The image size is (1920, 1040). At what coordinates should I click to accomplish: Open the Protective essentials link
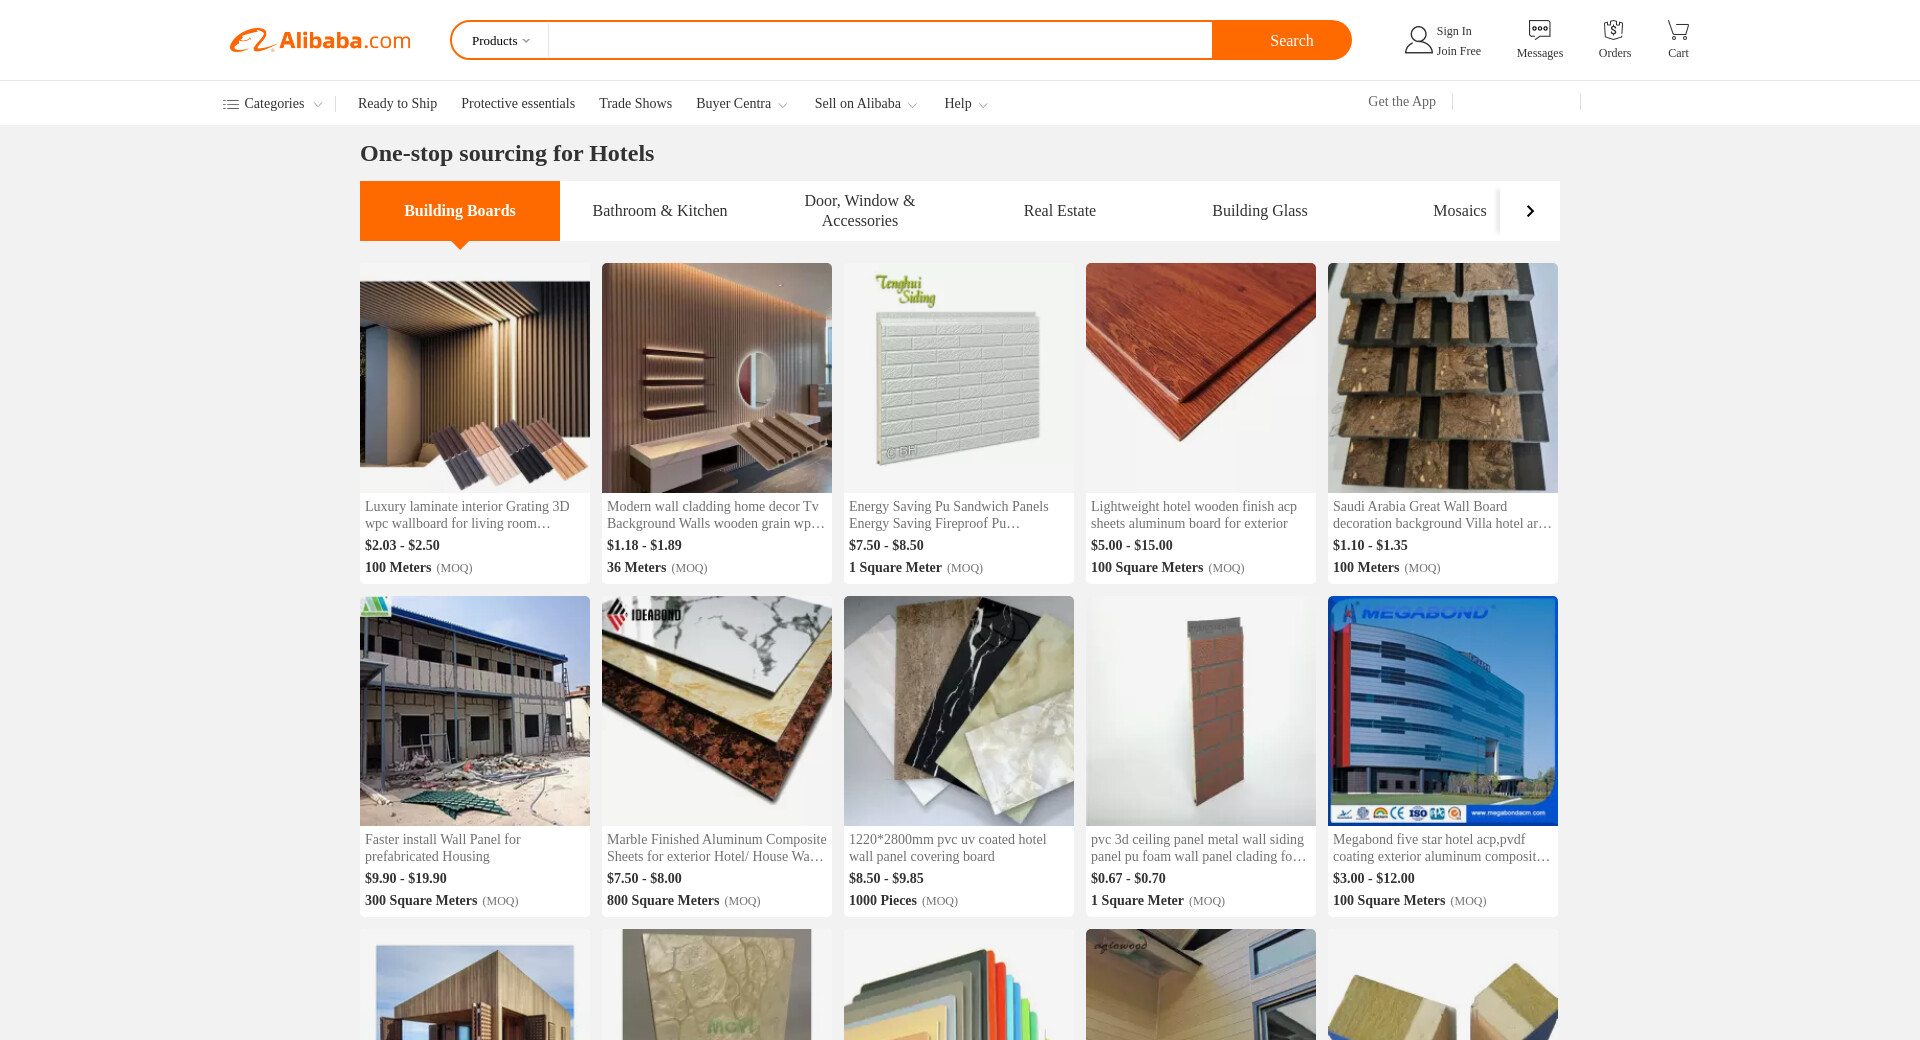point(518,104)
